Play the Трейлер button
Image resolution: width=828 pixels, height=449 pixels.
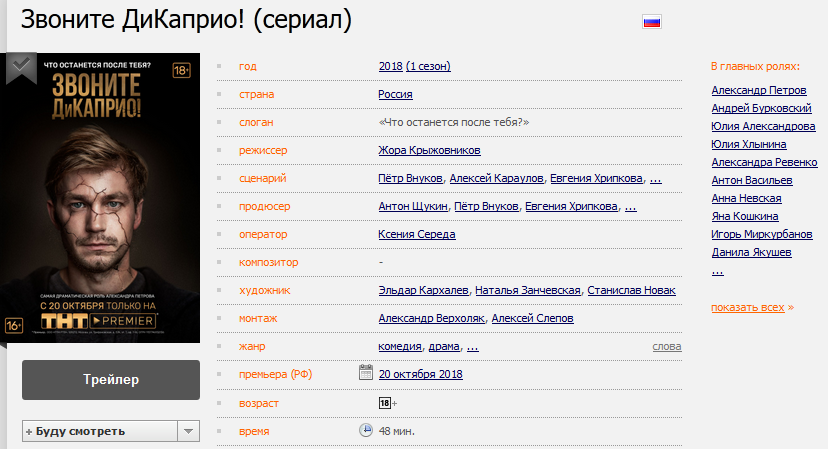click(x=111, y=380)
